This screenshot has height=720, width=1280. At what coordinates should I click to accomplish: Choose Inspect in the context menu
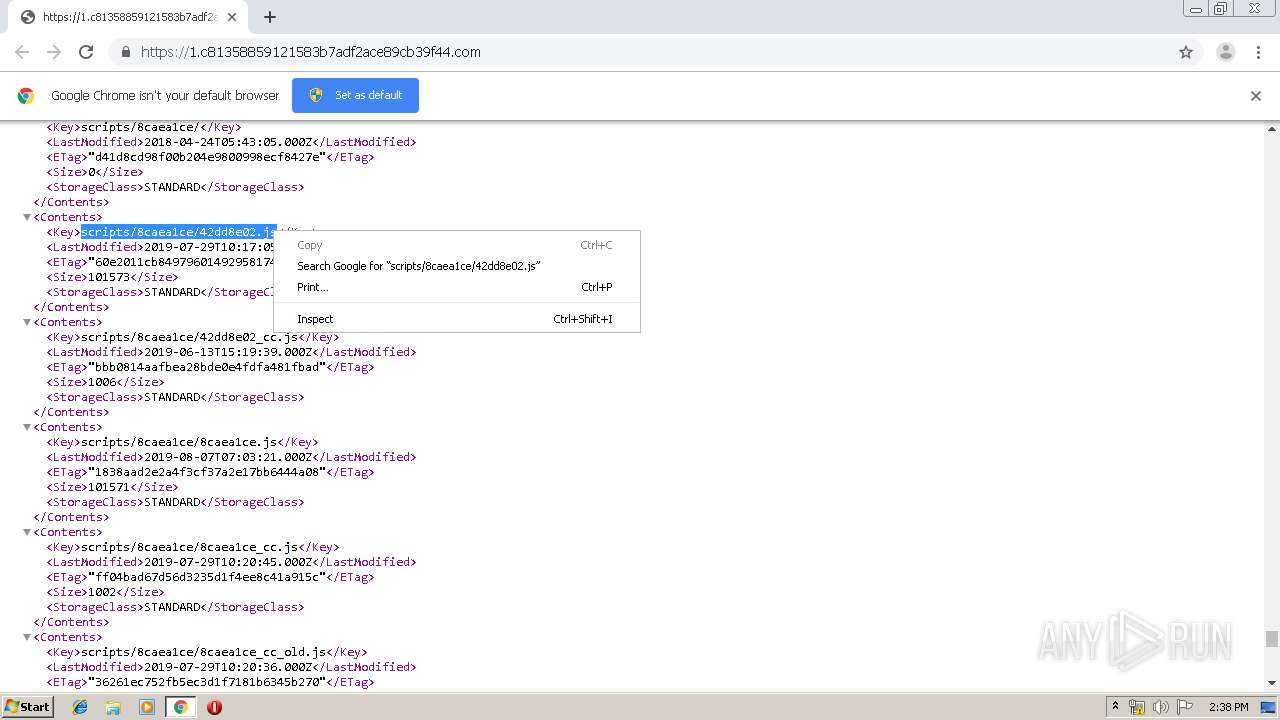click(x=456, y=319)
